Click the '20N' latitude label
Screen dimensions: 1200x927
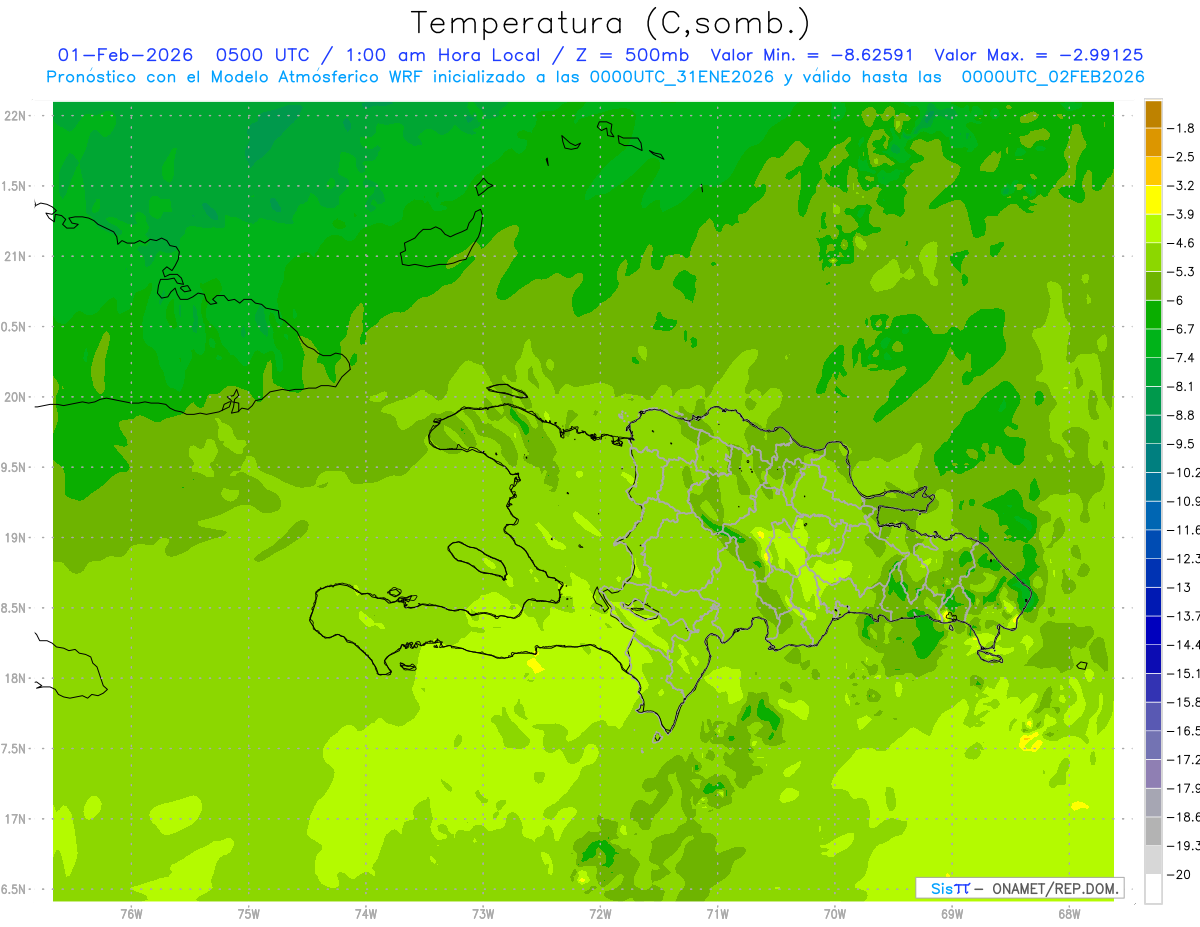(16, 397)
